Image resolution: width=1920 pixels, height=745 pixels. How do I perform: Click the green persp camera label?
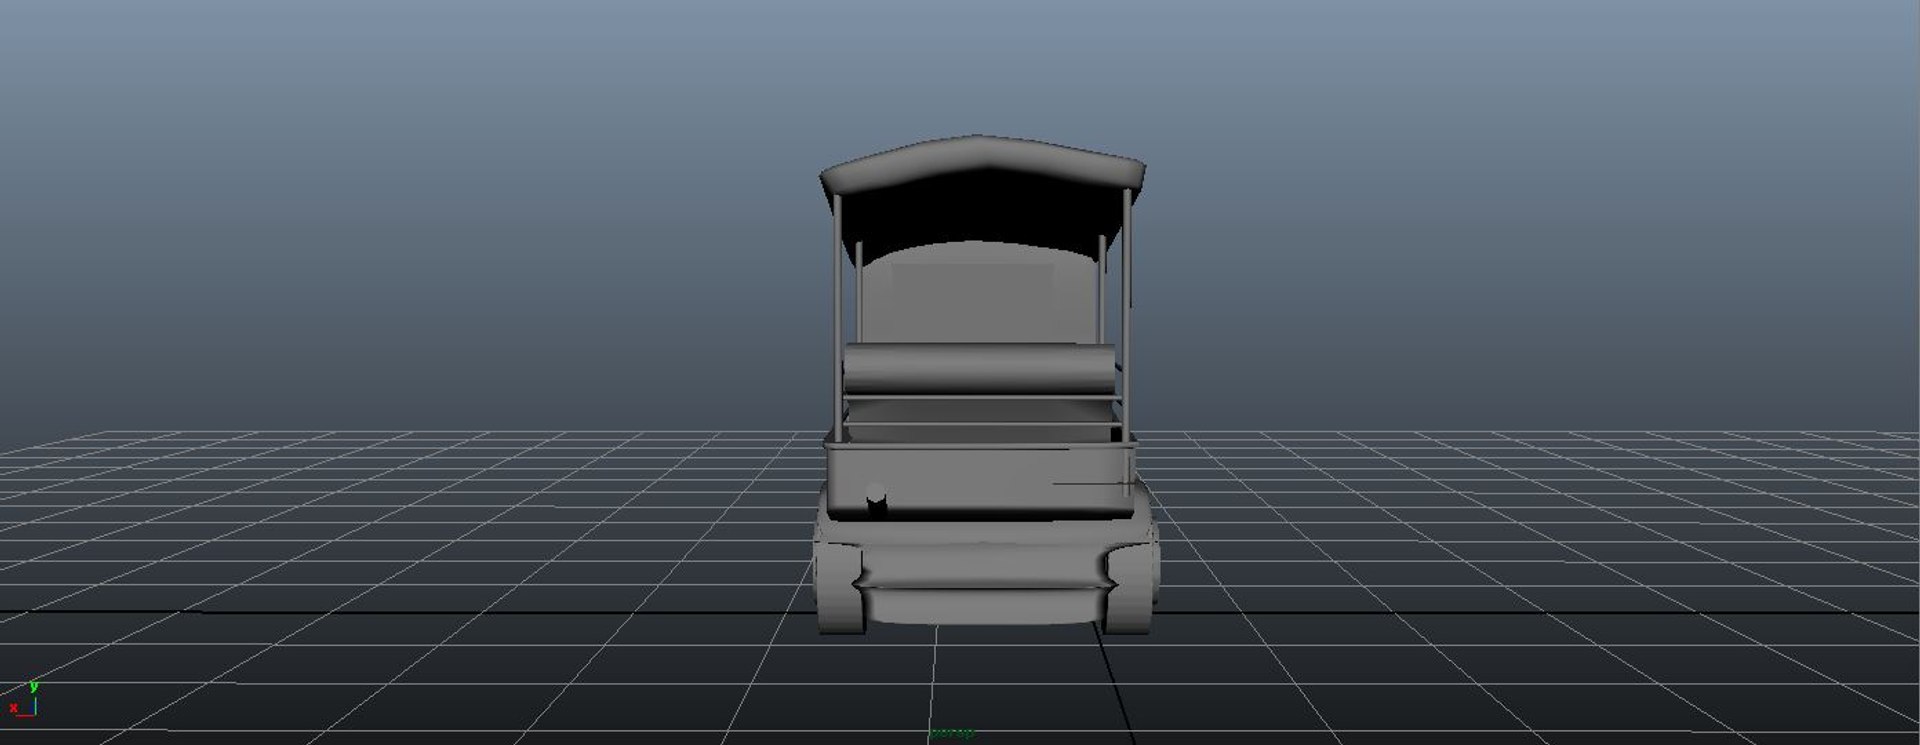point(951,734)
